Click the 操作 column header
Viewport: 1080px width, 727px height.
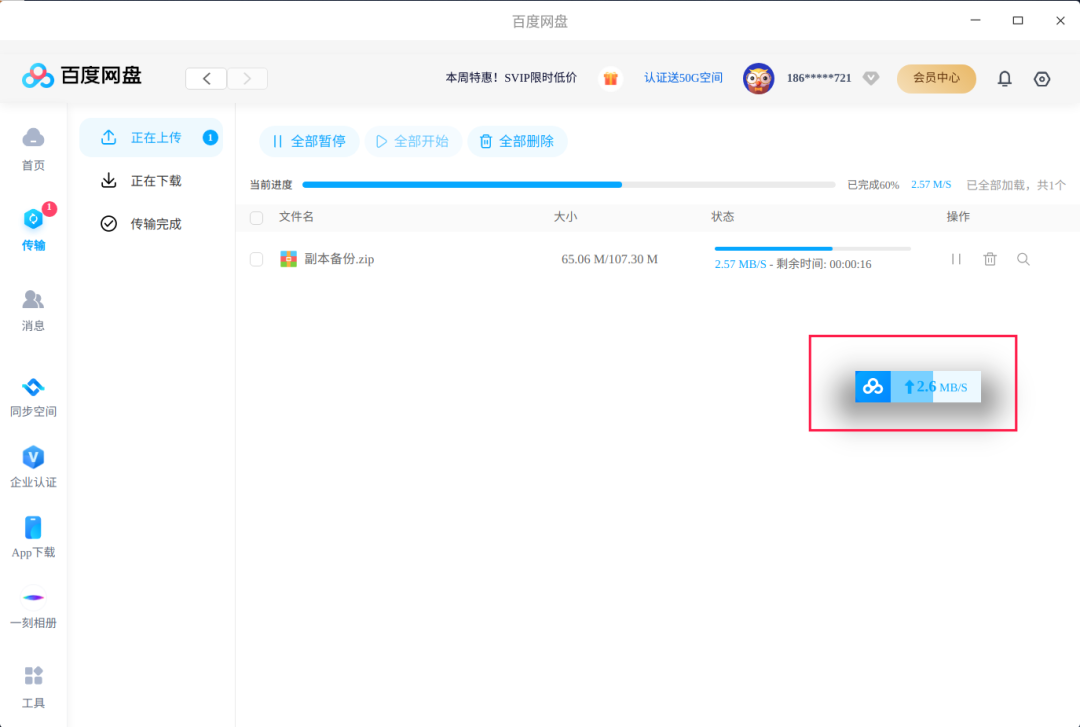[x=958, y=217]
